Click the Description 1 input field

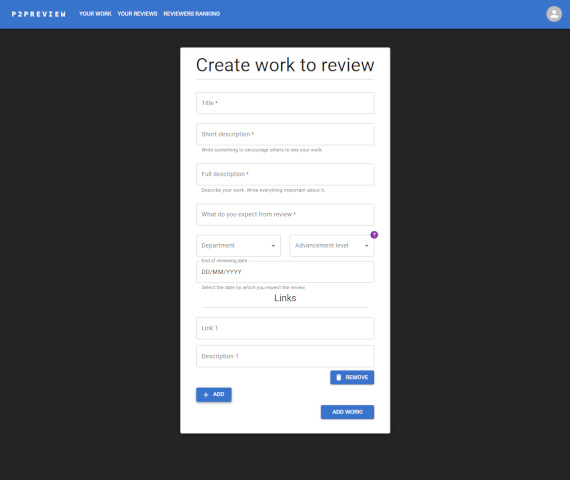click(x=285, y=356)
